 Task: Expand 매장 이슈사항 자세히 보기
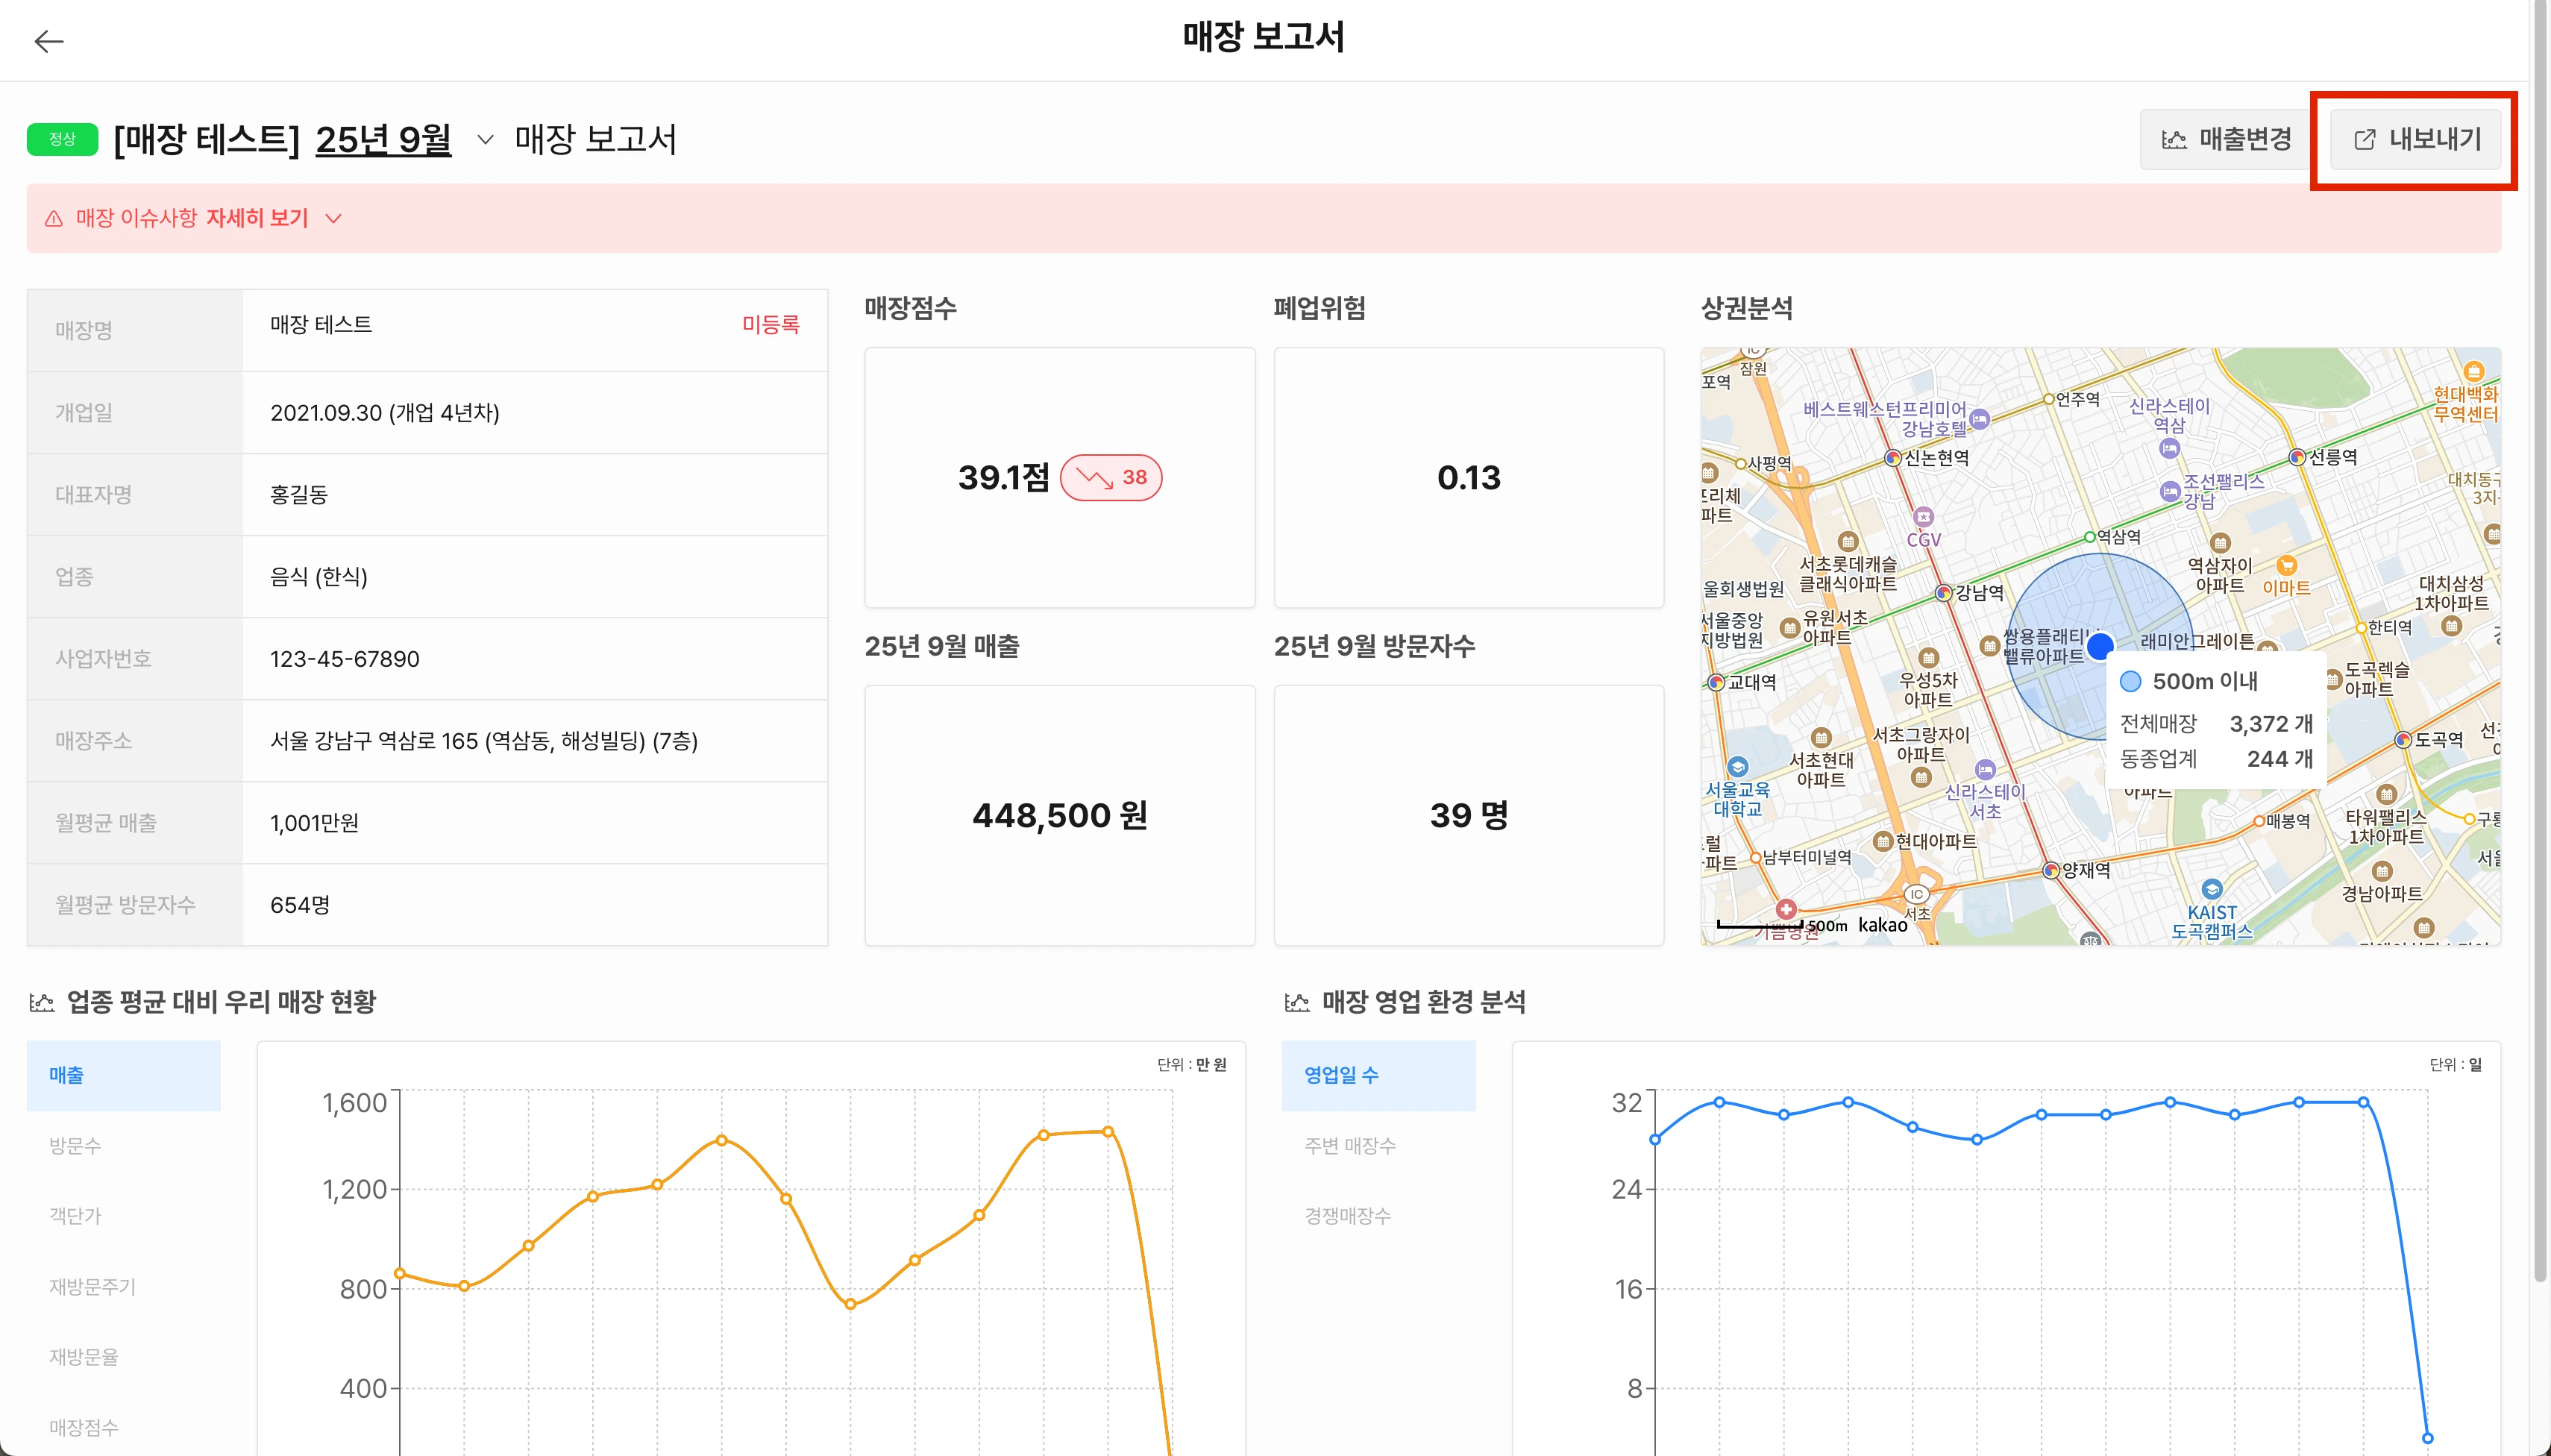[x=256, y=218]
